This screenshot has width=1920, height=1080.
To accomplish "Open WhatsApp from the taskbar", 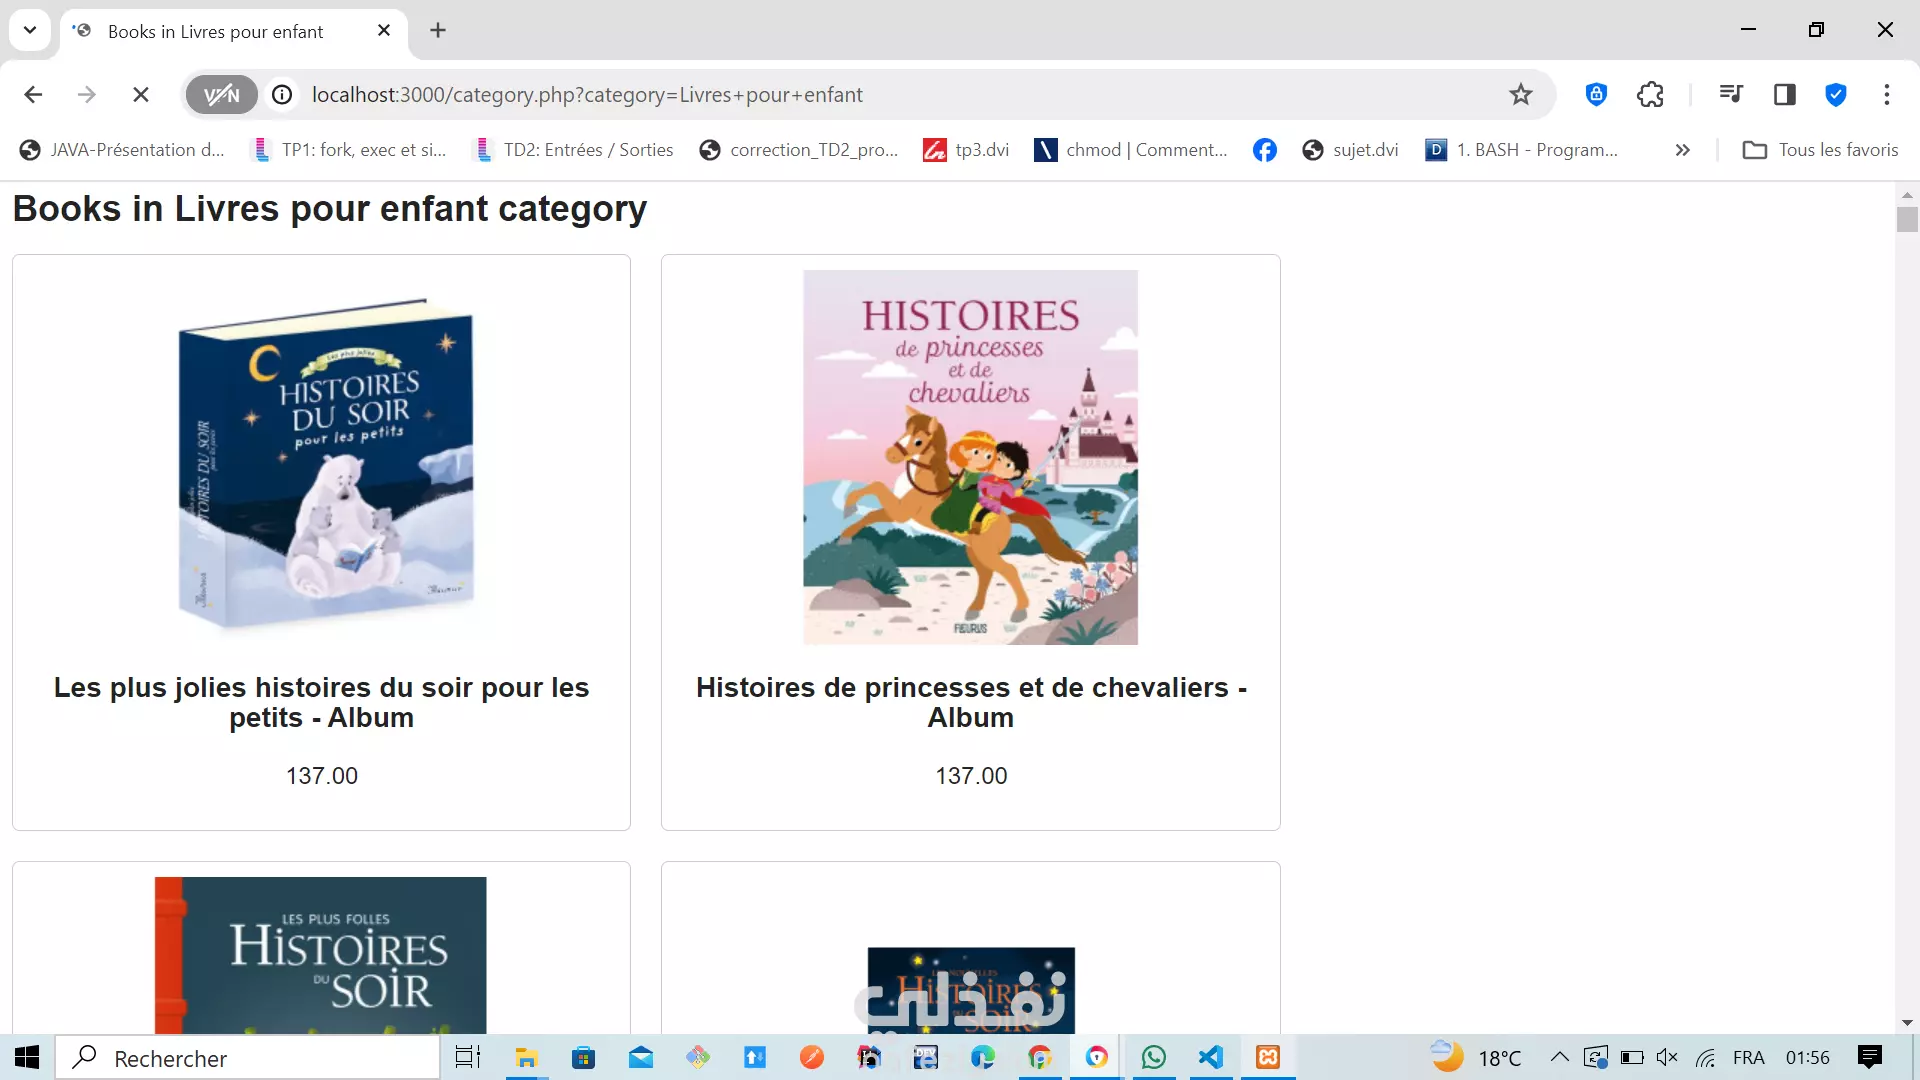I will tap(1154, 1057).
